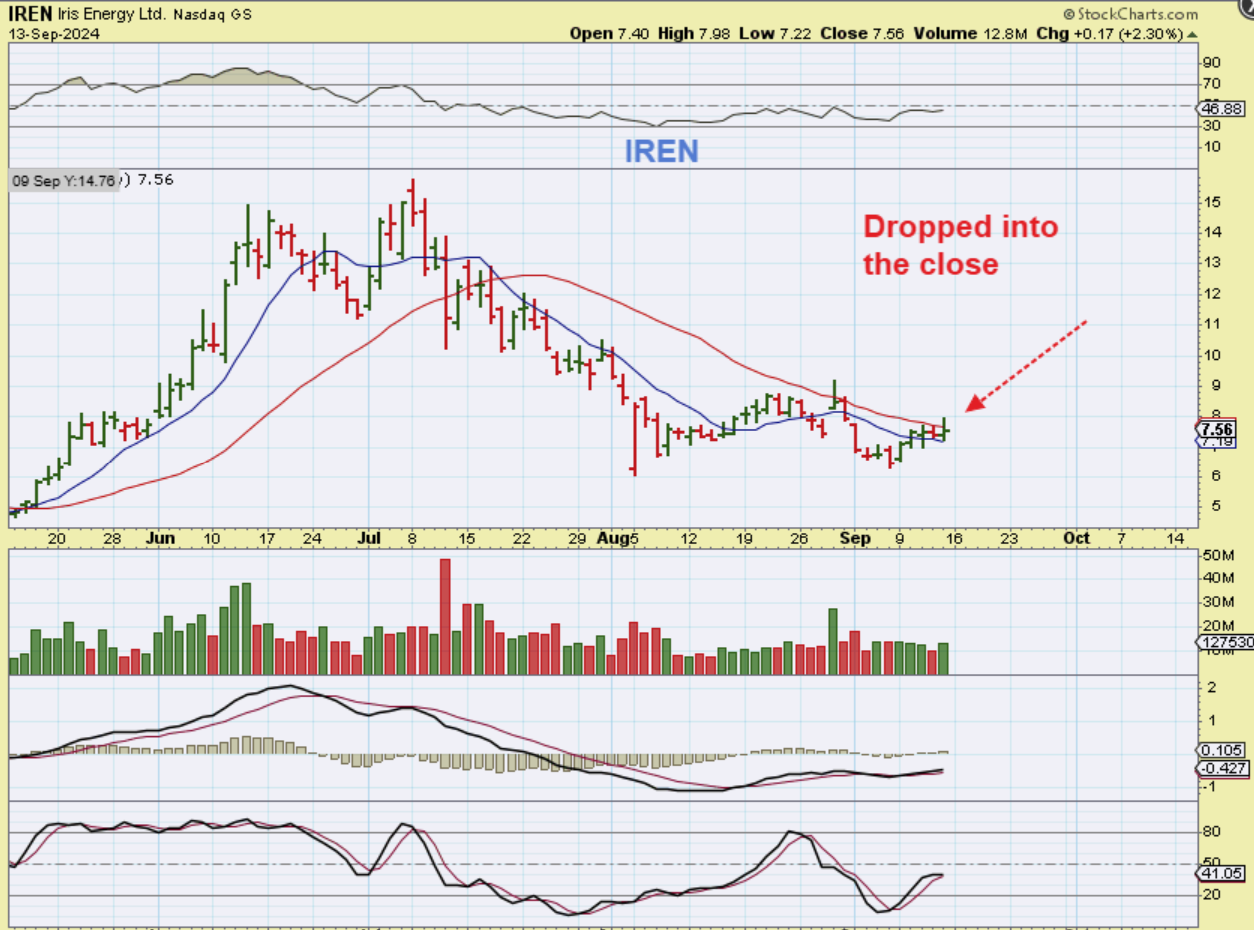Screen dimensions: 1254x930
Task: Click the Jun label on date axis
Action: (x=160, y=538)
